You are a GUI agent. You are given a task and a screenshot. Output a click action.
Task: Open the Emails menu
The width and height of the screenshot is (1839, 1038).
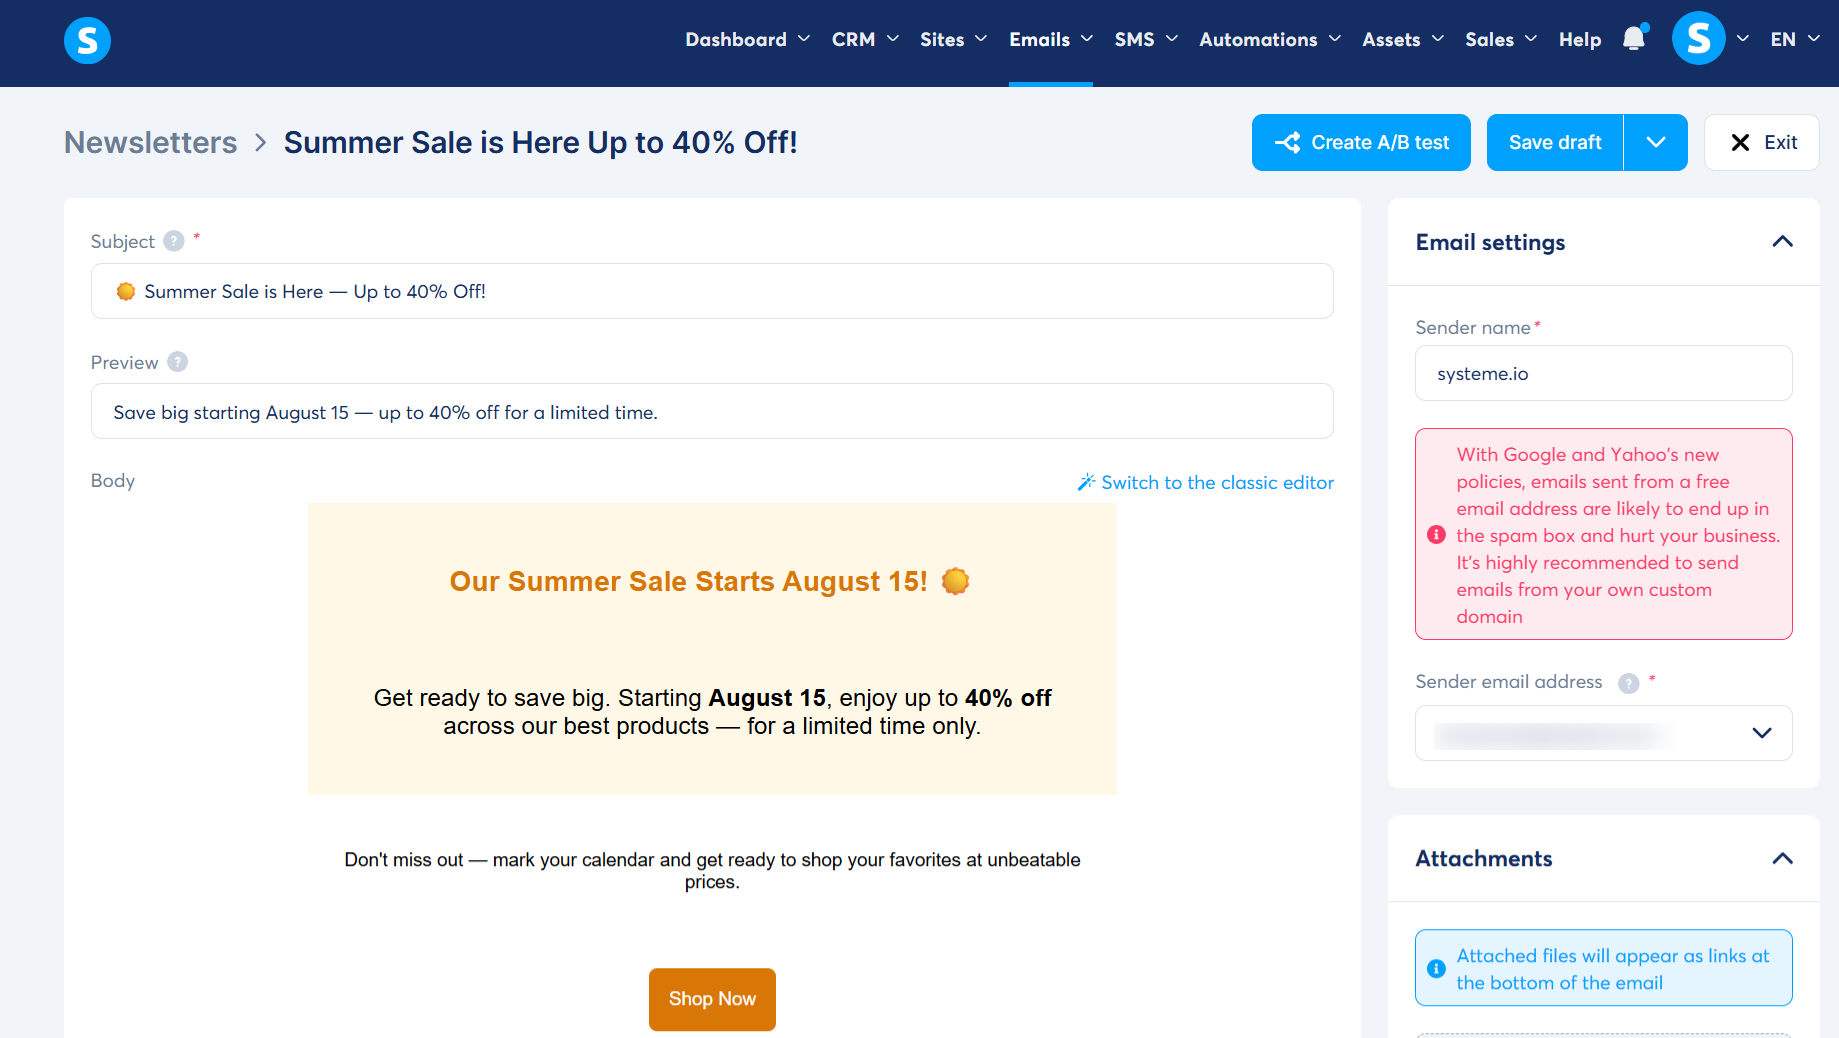[x=1050, y=39]
